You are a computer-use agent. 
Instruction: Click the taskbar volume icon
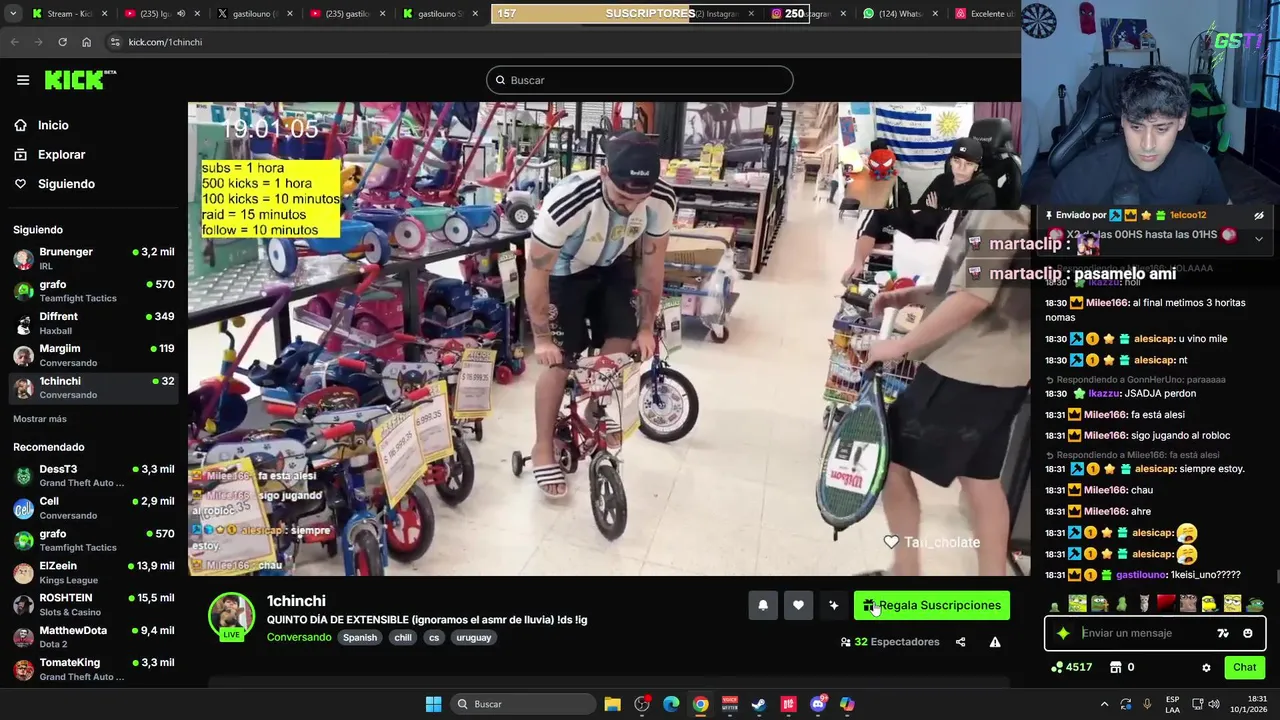click(x=1215, y=704)
